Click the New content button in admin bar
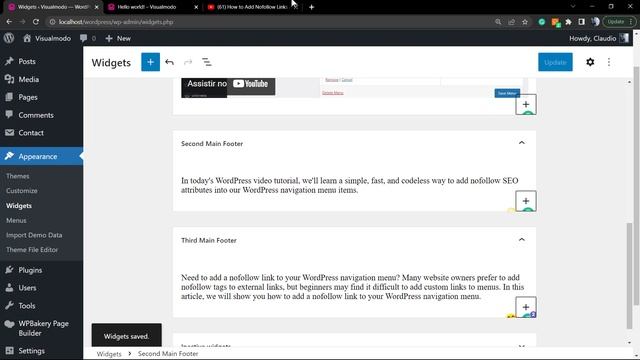640x360 pixels. pyautogui.click(x=118, y=38)
